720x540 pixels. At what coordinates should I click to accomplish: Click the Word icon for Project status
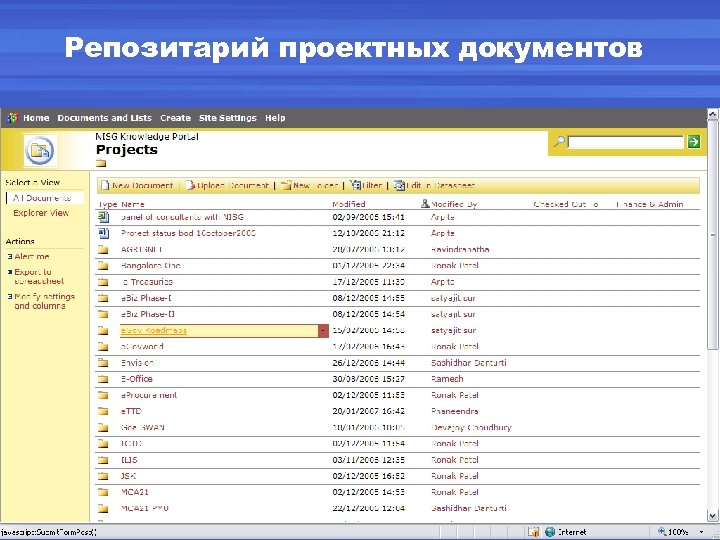(104, 233)
